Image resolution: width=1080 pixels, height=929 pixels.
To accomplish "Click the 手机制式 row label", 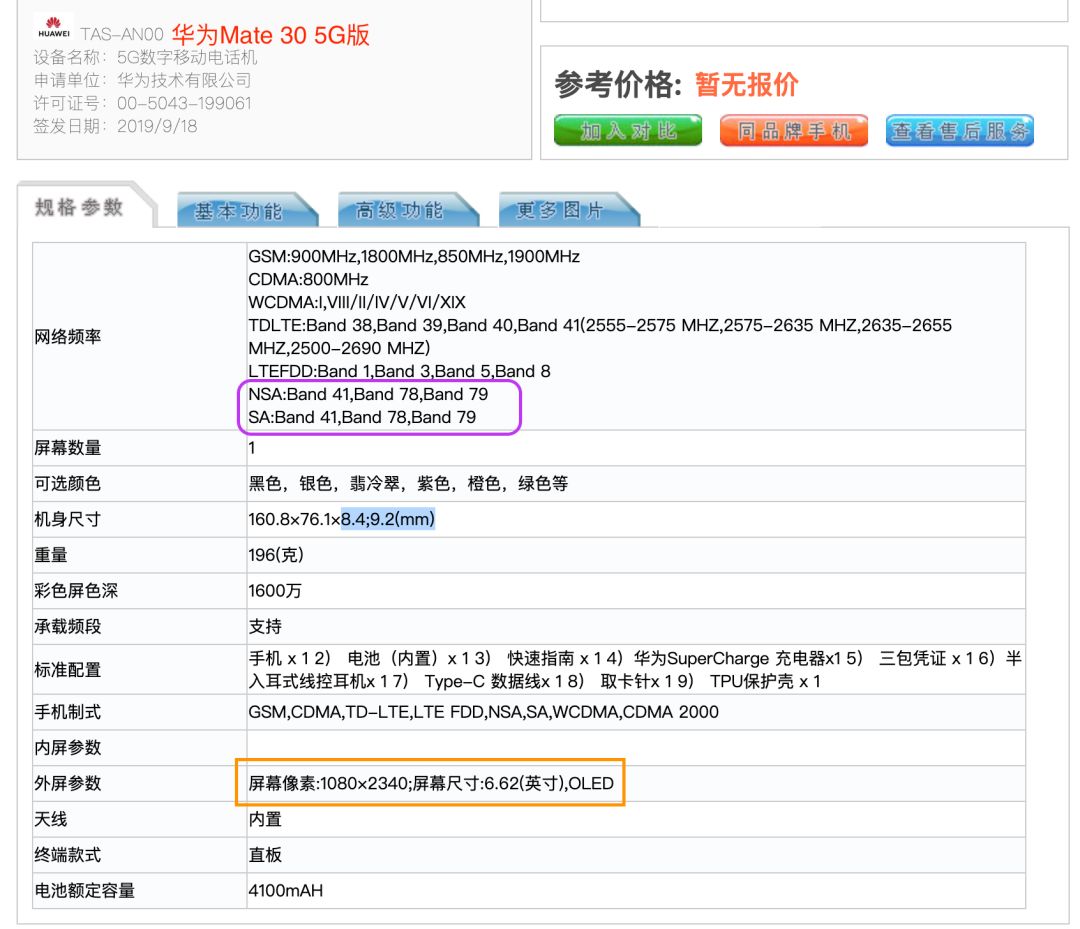I will [68, 712].
